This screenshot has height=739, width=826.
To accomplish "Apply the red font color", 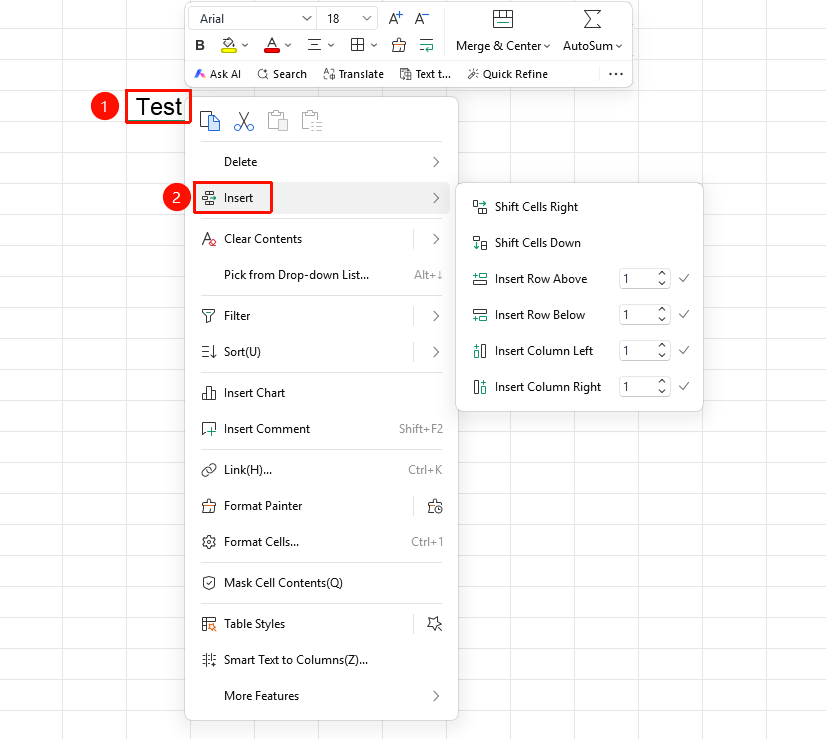I will [x=272, y=45].
